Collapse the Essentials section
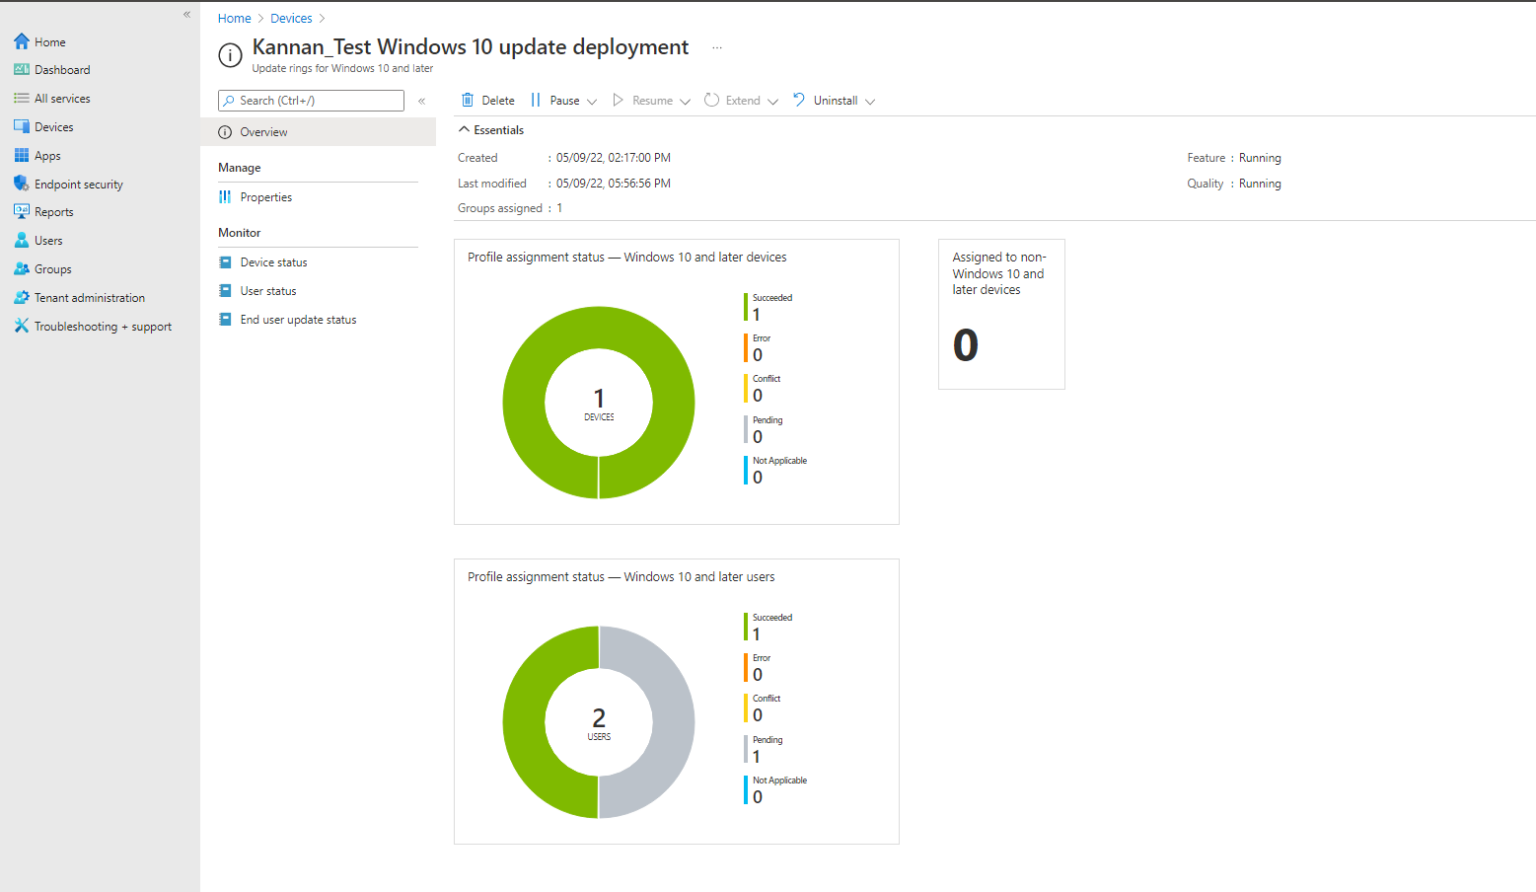 (x=464, y=130)
